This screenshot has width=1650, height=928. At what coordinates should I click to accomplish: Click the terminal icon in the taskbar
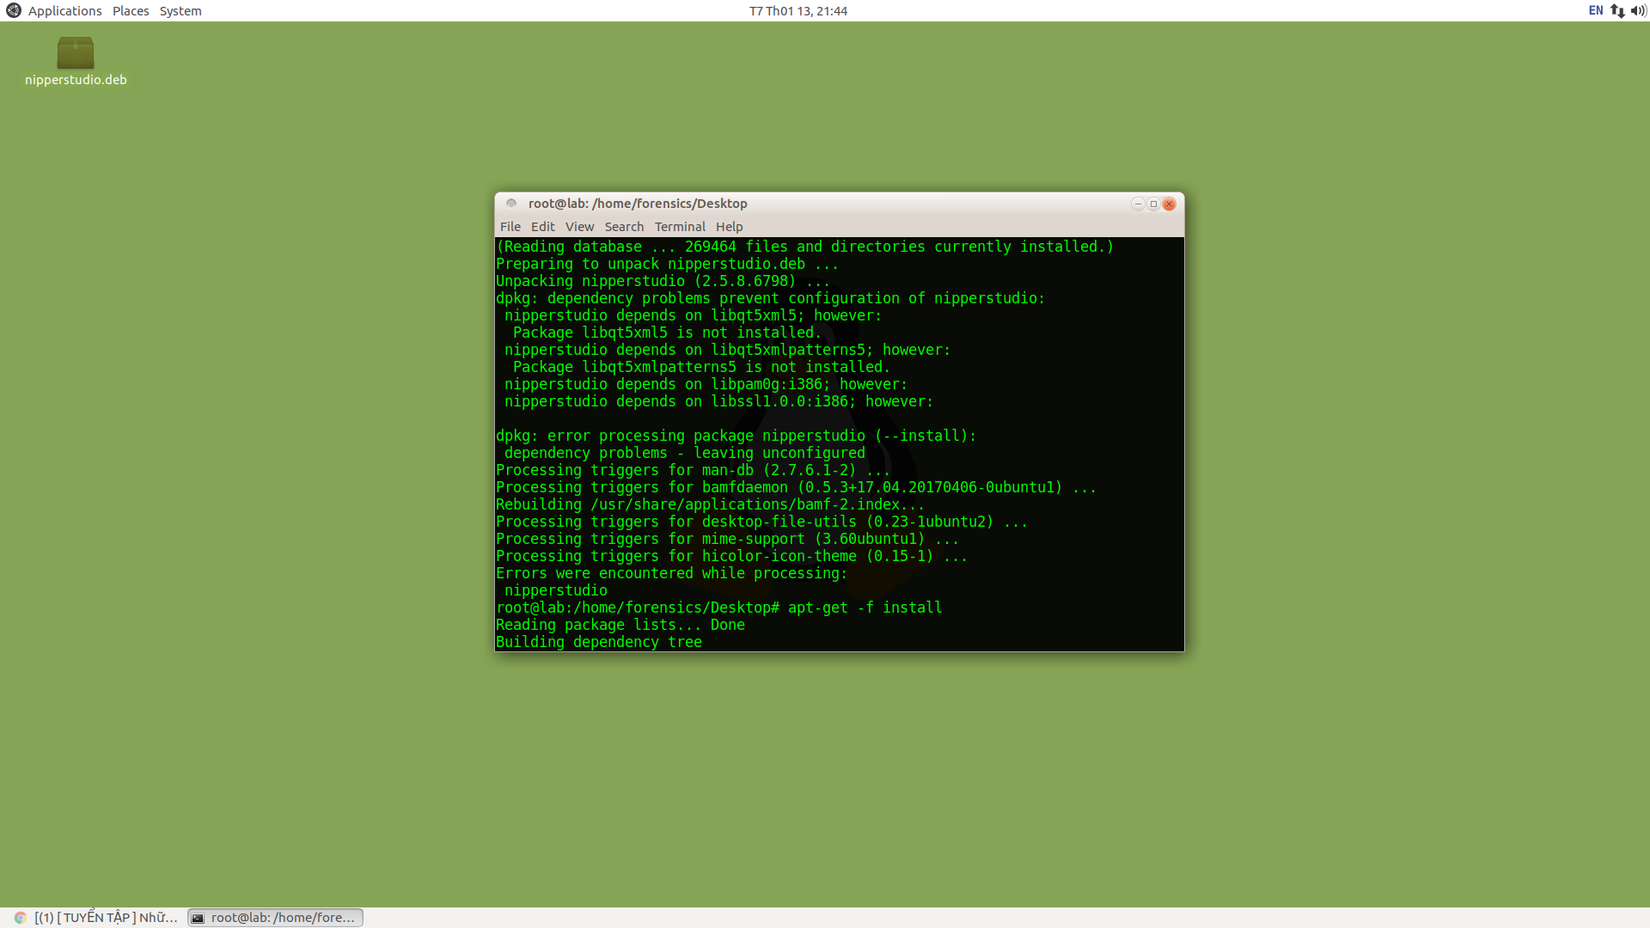[x=198, y=918]
